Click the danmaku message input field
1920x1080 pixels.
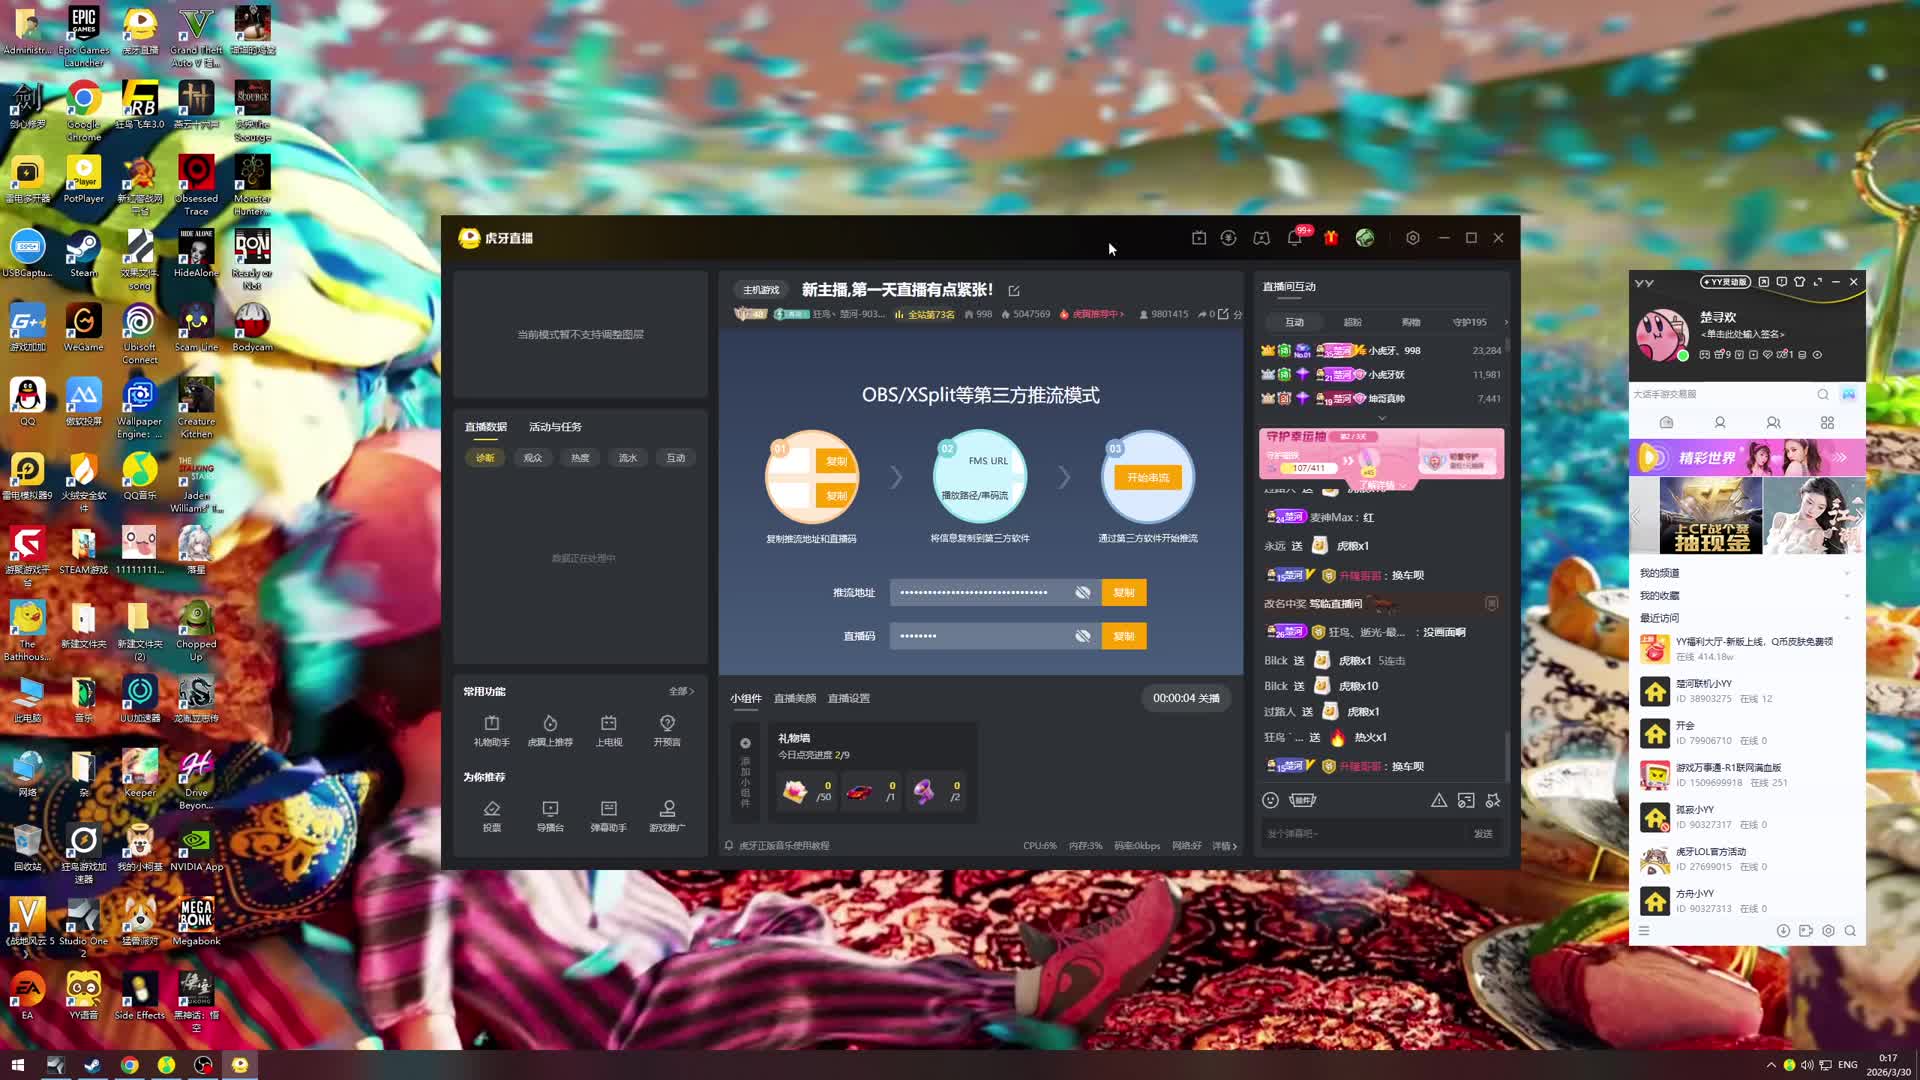1360,833
